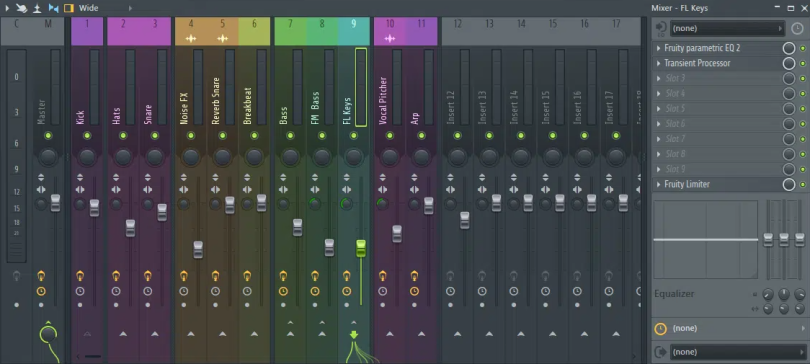The image size is (810, 364).
Task: Click the pan knob on Snare track
Action: (x=154, y=157)
